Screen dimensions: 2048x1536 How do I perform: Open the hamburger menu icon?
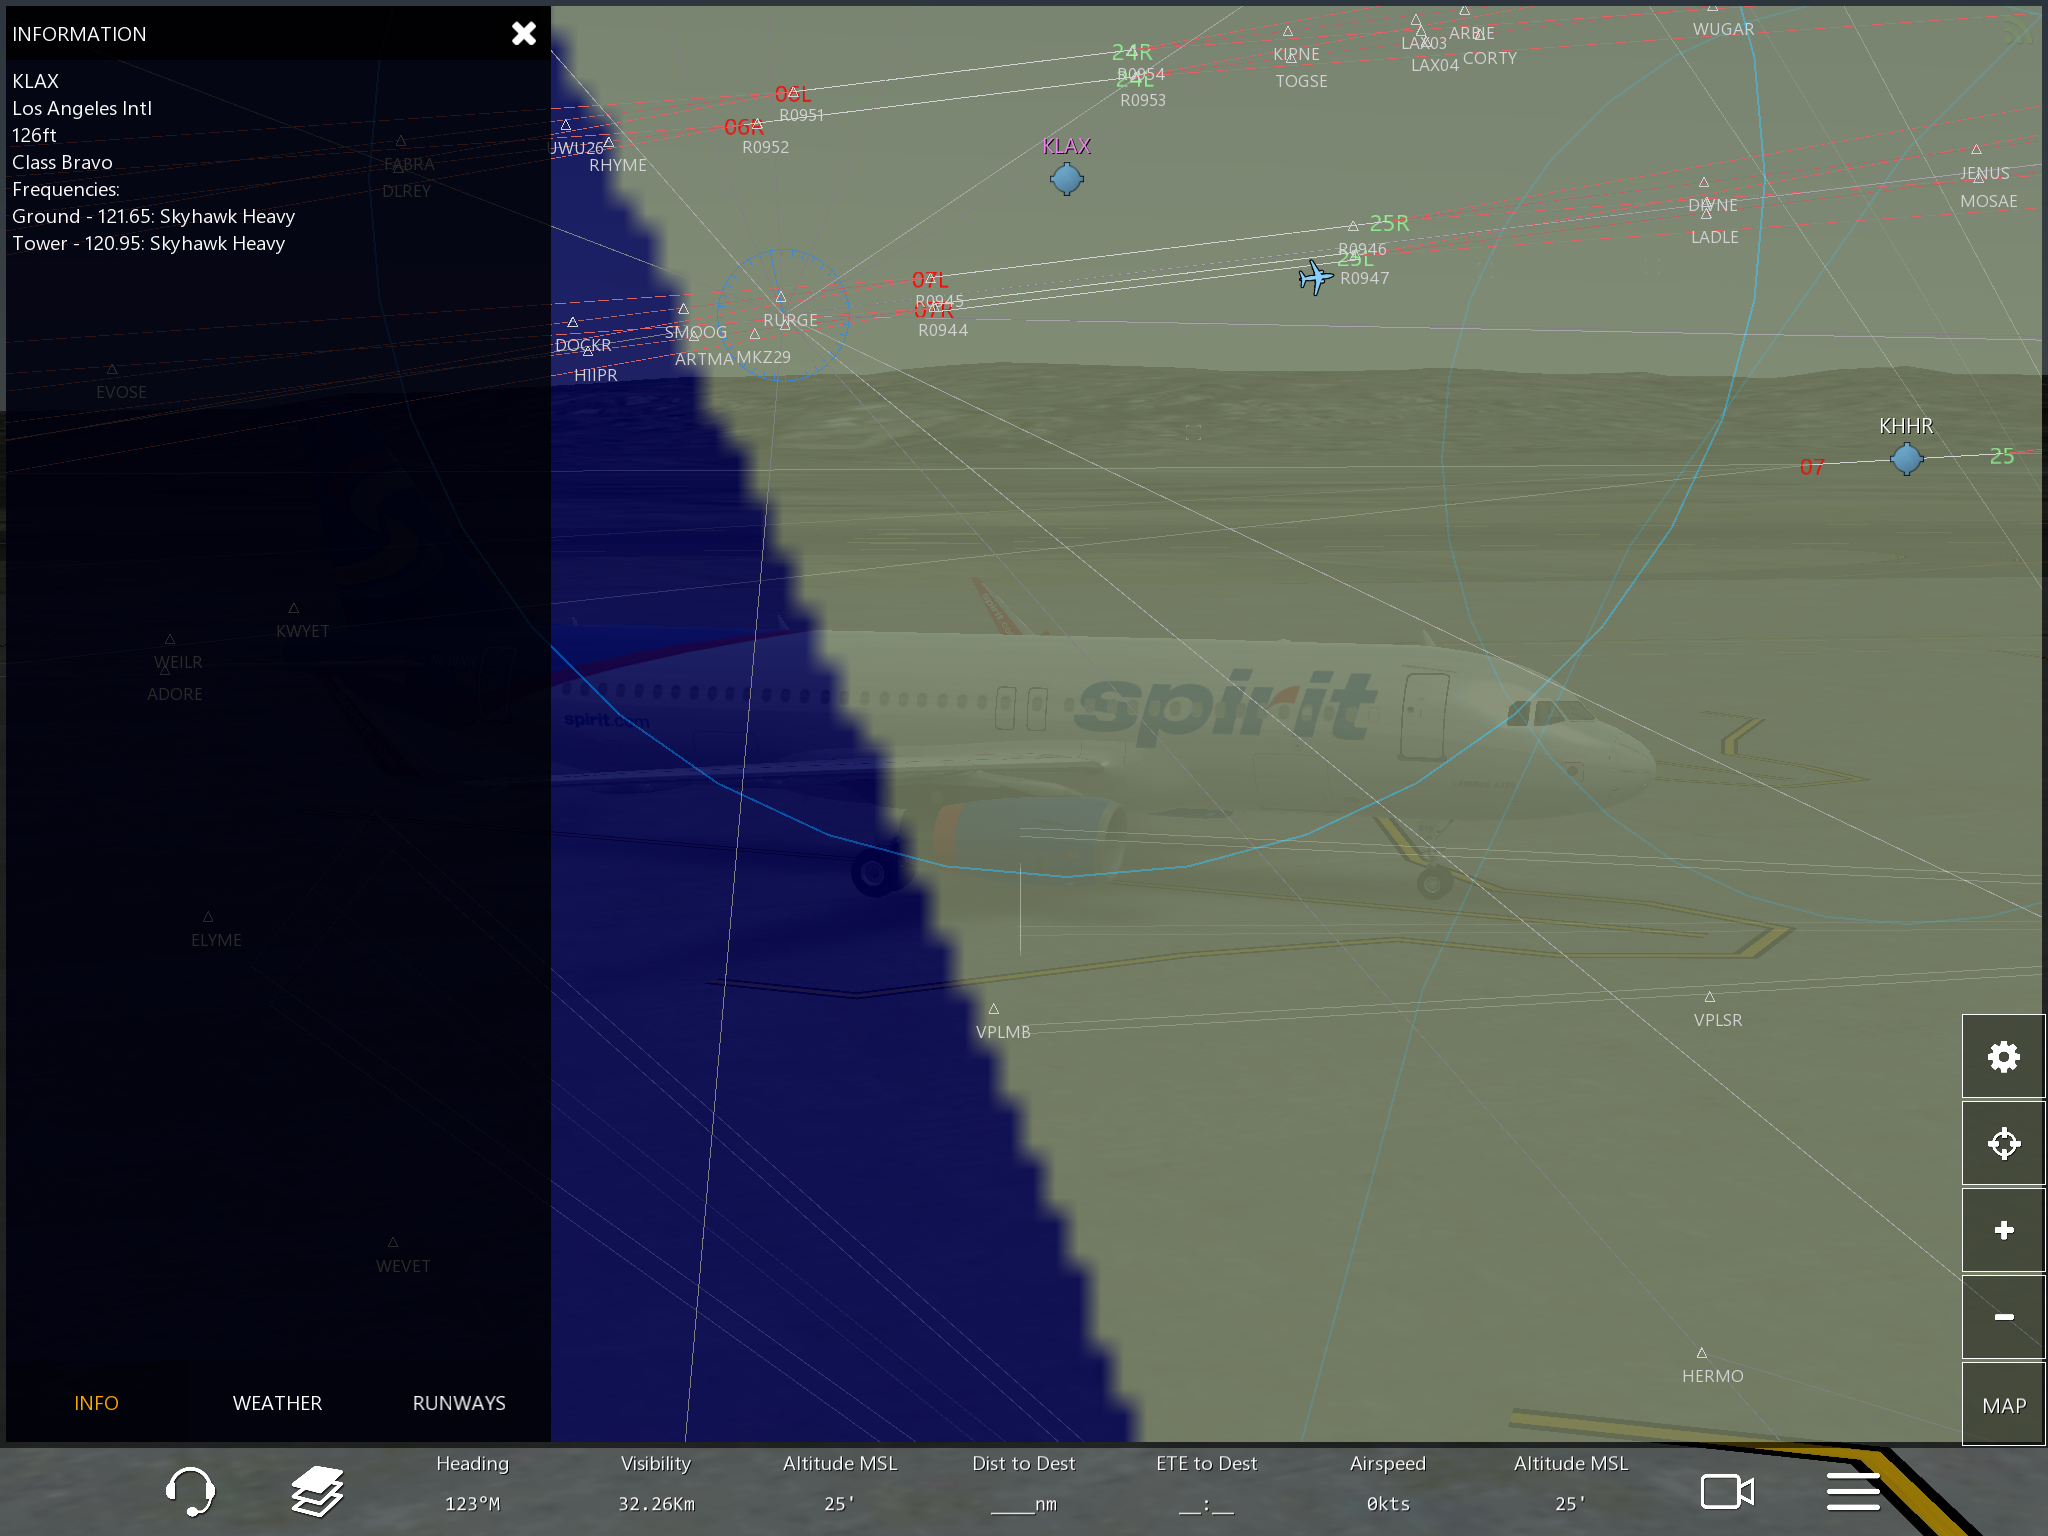(1853, 1491)
